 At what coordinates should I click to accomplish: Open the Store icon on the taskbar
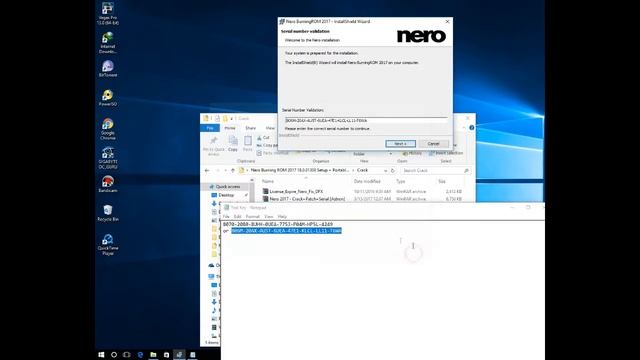click(166, 355)
